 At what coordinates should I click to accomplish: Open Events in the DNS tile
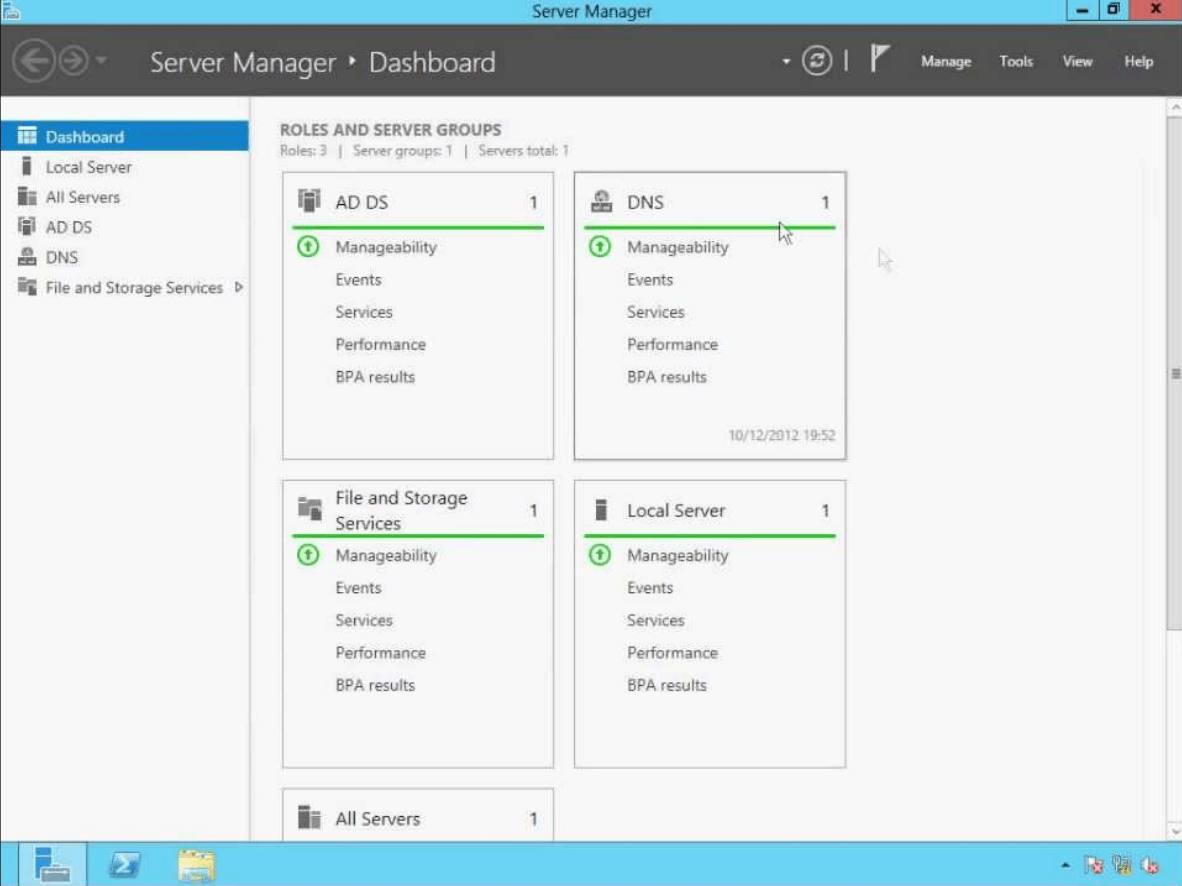click(650, 280)
